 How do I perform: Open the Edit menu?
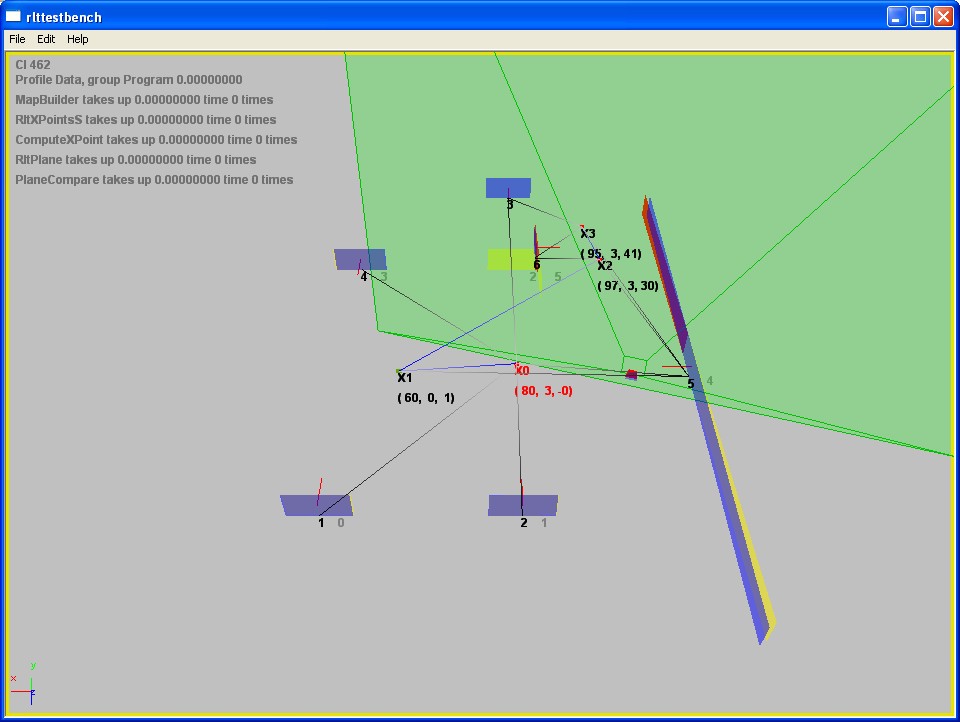point(46,39)
